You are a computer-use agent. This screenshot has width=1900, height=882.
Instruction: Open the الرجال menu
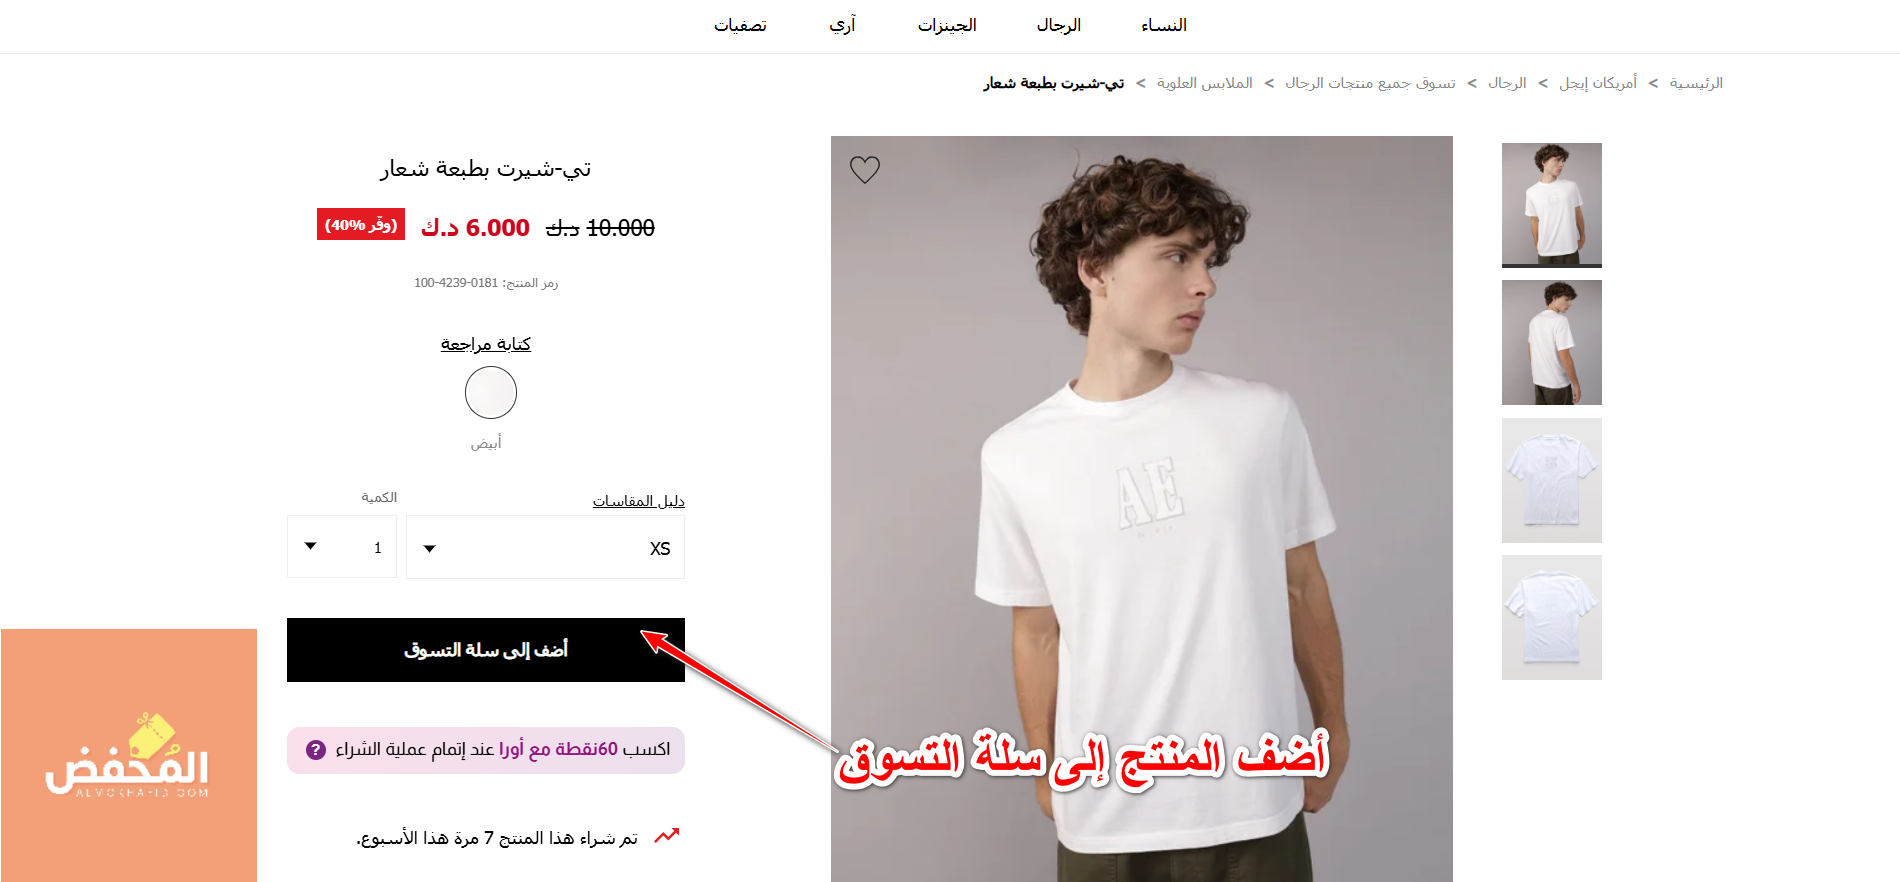pos(1059,25)
